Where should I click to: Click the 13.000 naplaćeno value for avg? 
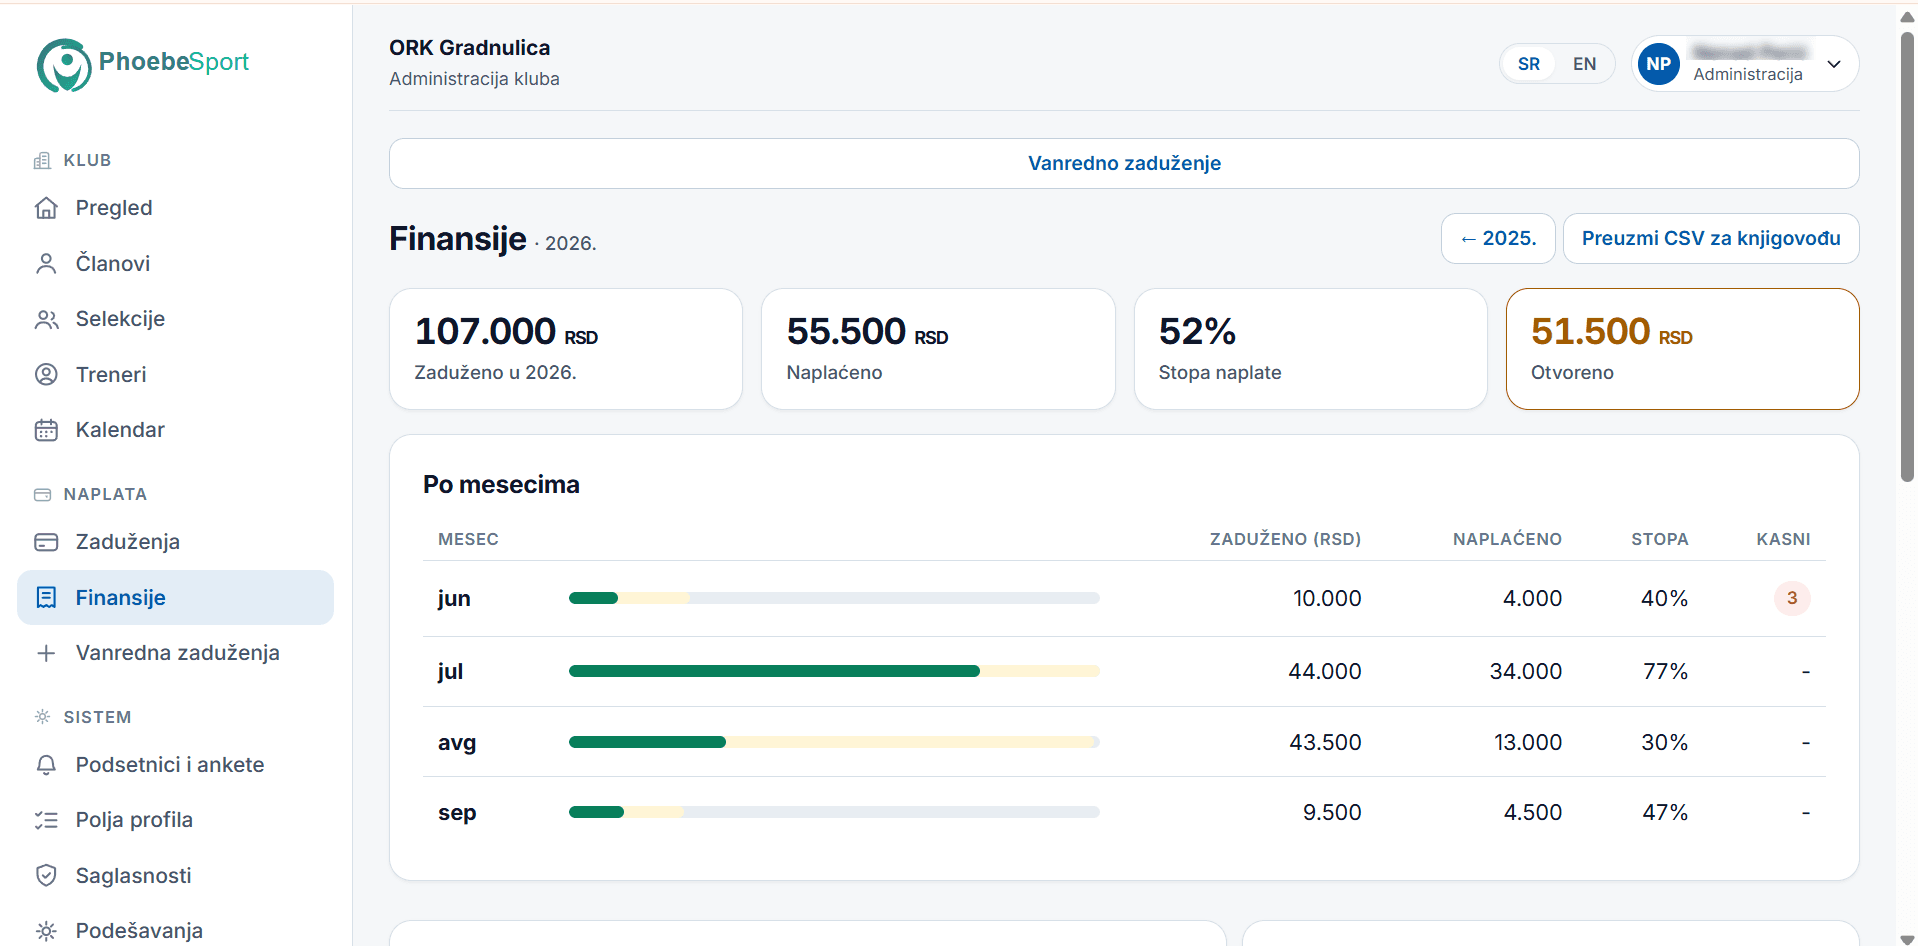(x=1528, y=742)
